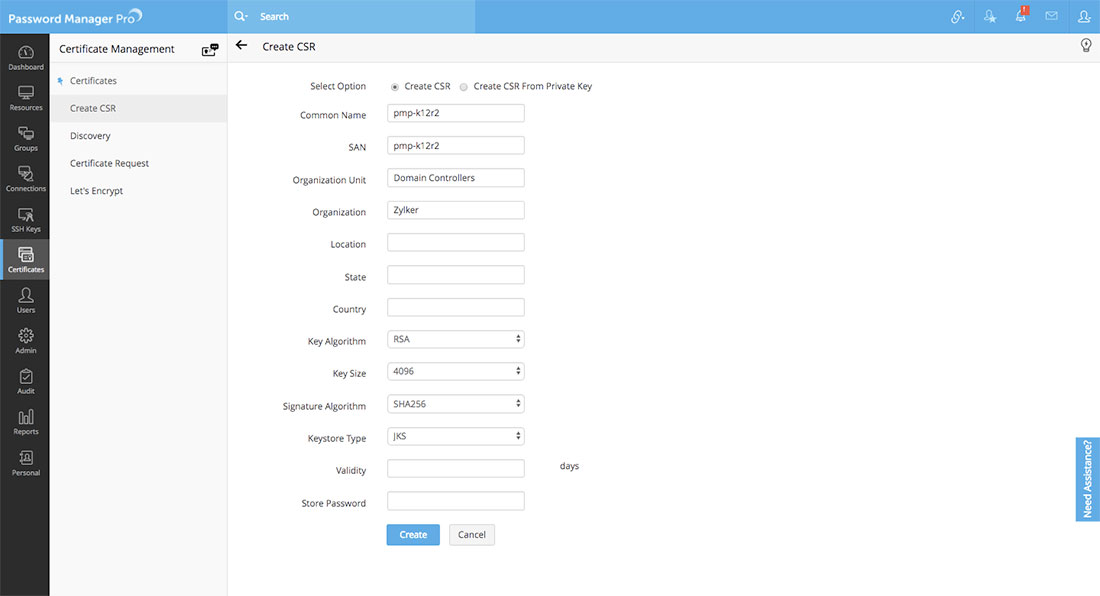Viewport: 1100px width, 596px height.
Task: Navigate to the Connections panel
Action: click(25, 177)
